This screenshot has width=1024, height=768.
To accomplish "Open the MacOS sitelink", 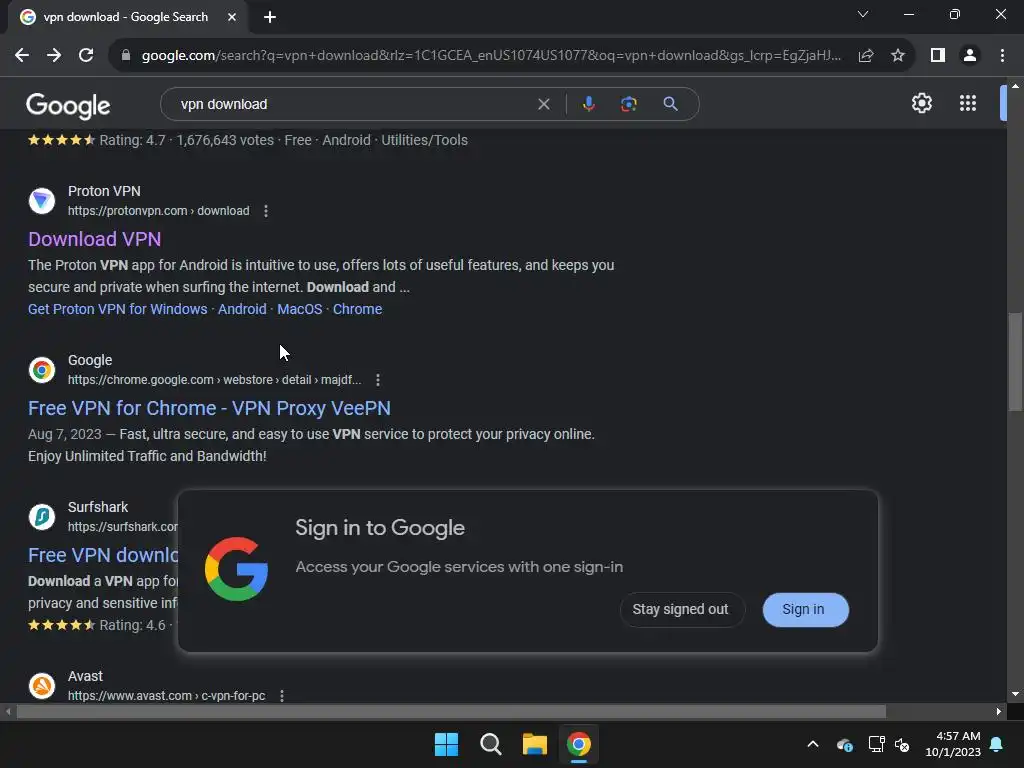I will click(300, 309).
